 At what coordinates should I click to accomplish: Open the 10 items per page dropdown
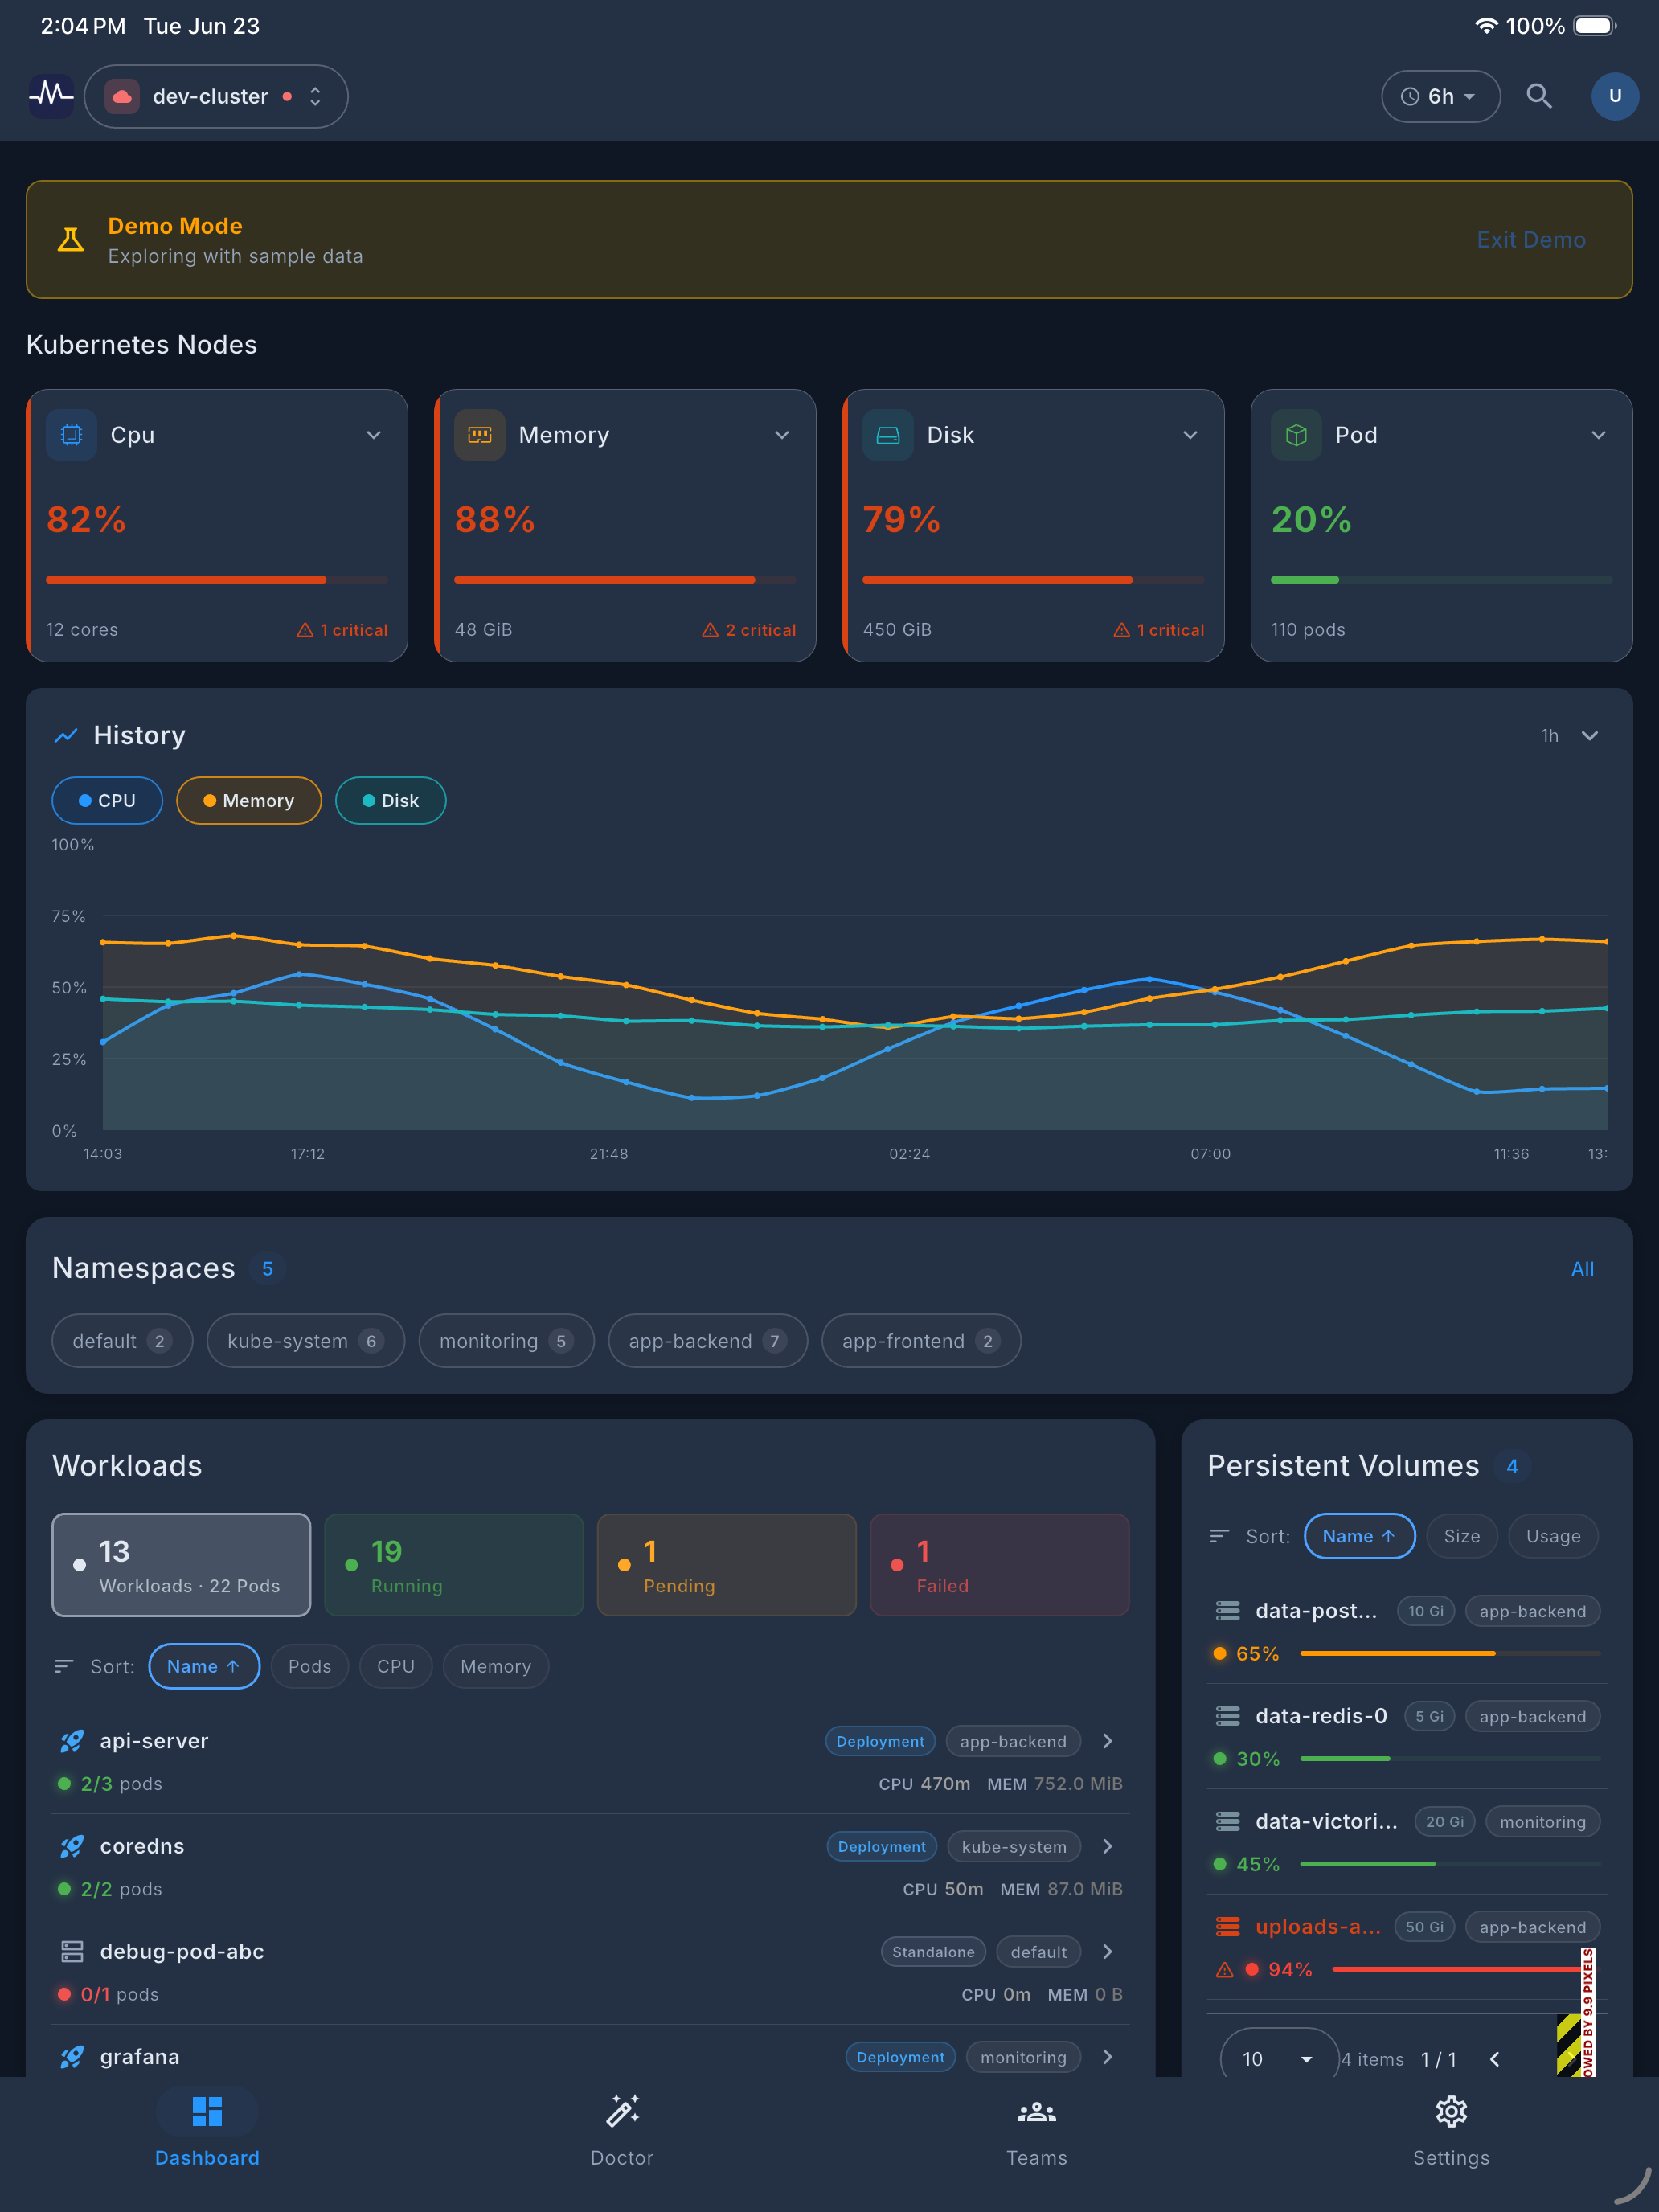click(x=1279, y=2058)
